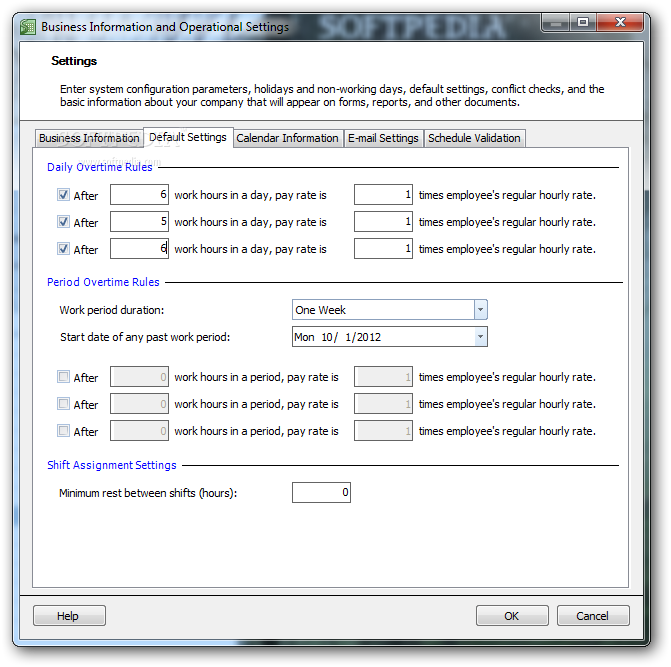The width and height of the screenshot is (671, 667).
Task: Click second daily pay rate multiplier field
Action: click(x=383, y=222)
